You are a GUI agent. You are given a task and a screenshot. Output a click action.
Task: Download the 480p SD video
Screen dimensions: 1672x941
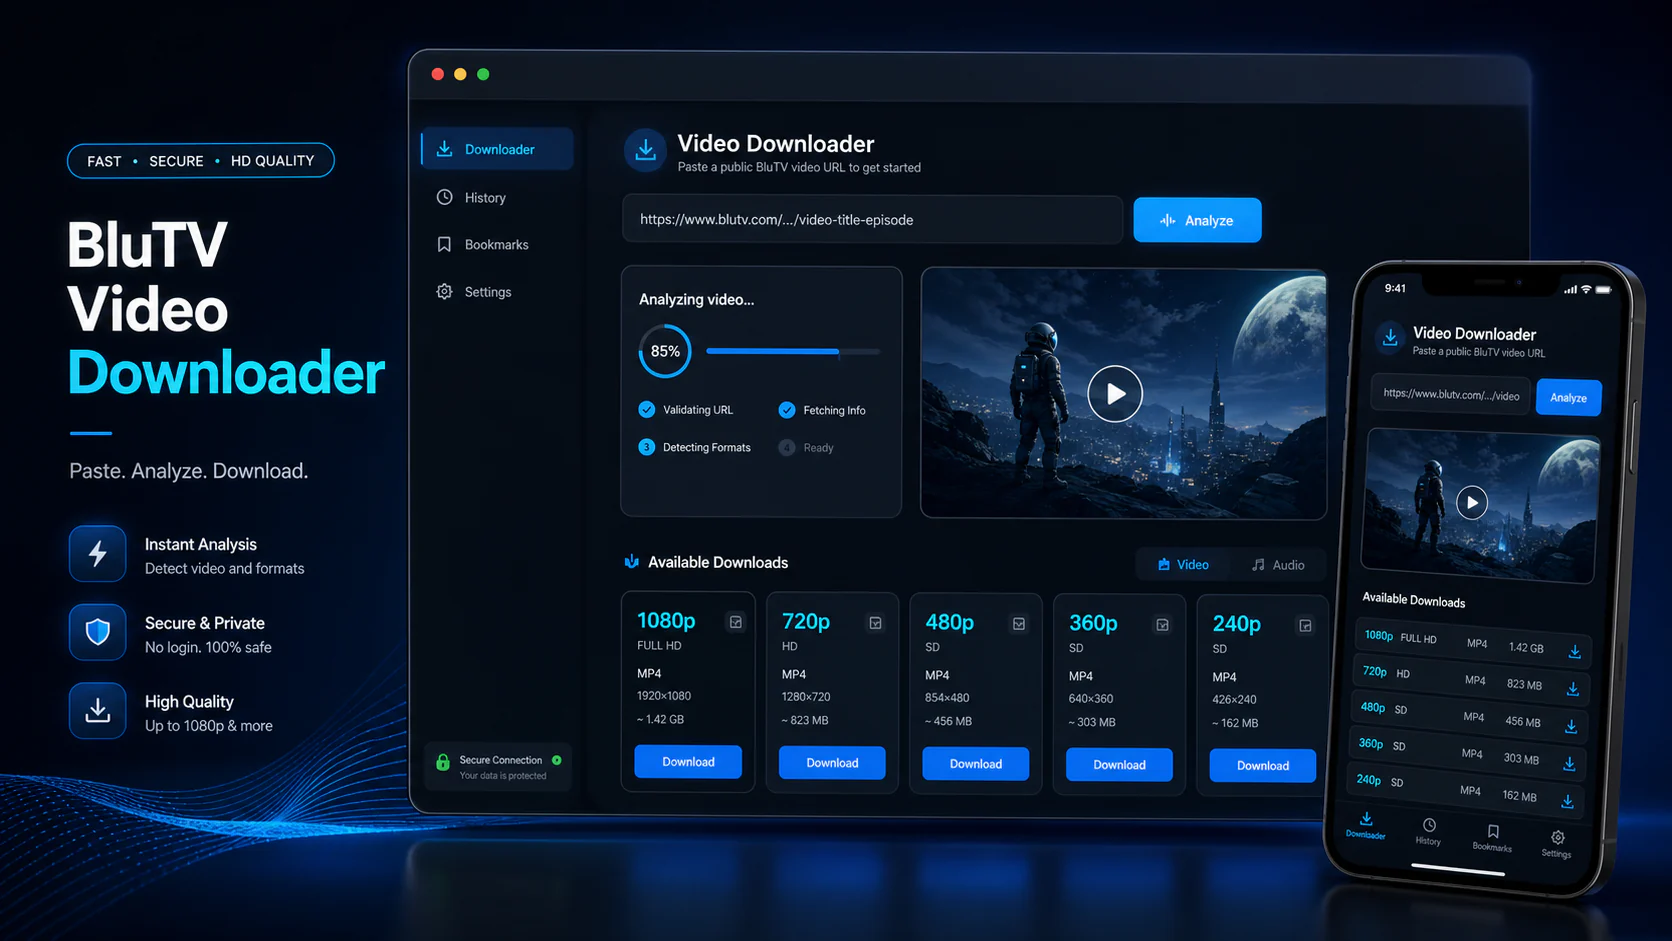pos(976,764)
